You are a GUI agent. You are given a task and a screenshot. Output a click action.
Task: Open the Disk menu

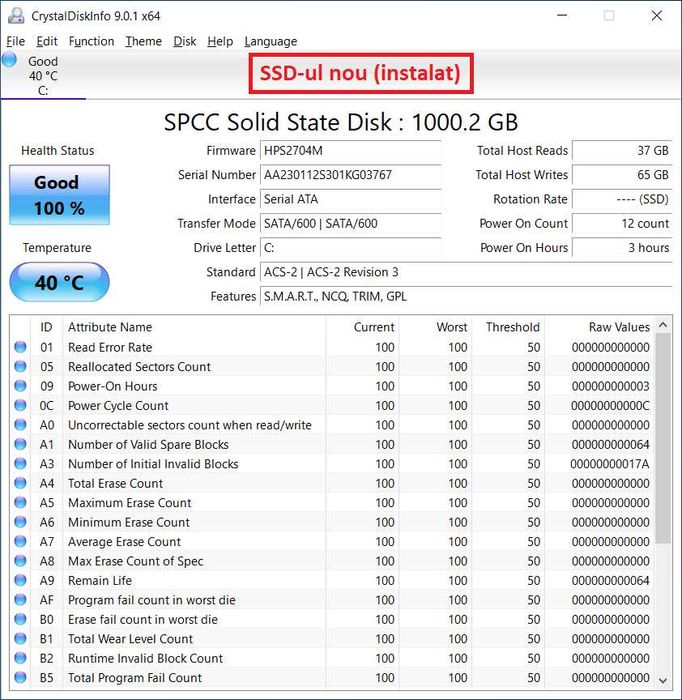(x=185, y=41)
